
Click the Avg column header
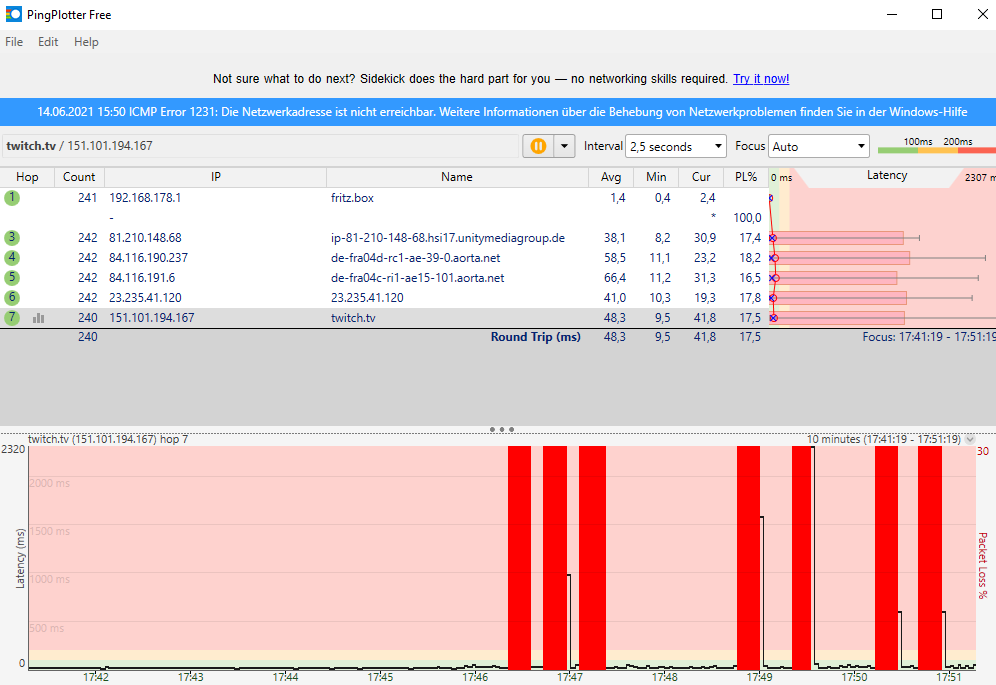(611, 177)
